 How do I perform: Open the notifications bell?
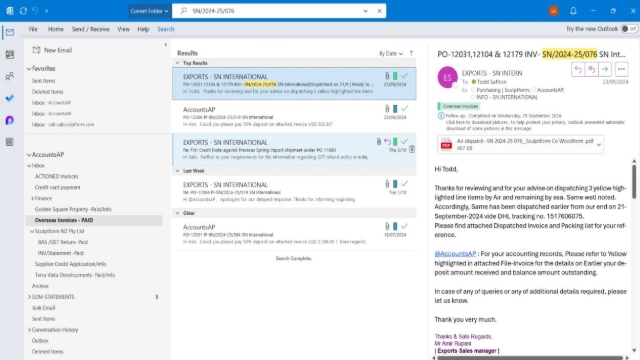[x=573, y=11]
